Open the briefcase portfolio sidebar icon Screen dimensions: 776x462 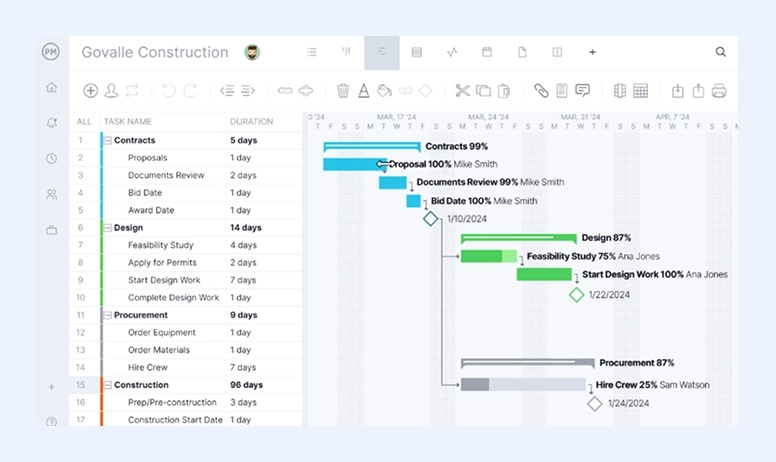pos(51,230)
